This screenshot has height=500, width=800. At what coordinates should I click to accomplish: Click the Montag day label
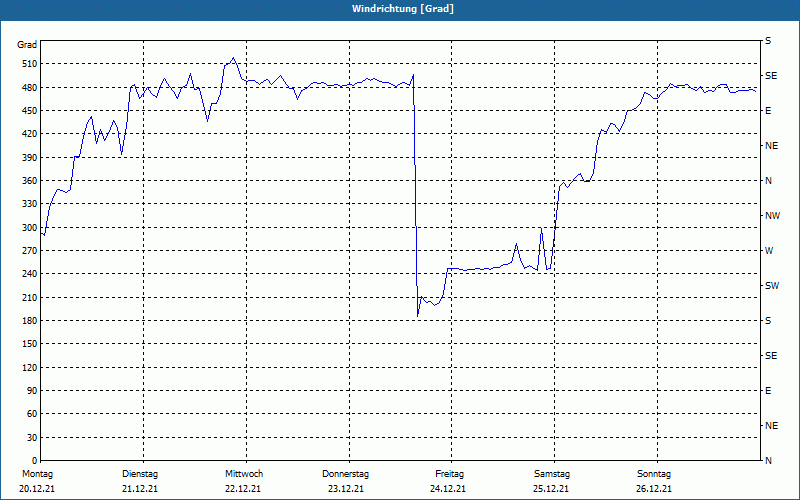pos(37,474)
